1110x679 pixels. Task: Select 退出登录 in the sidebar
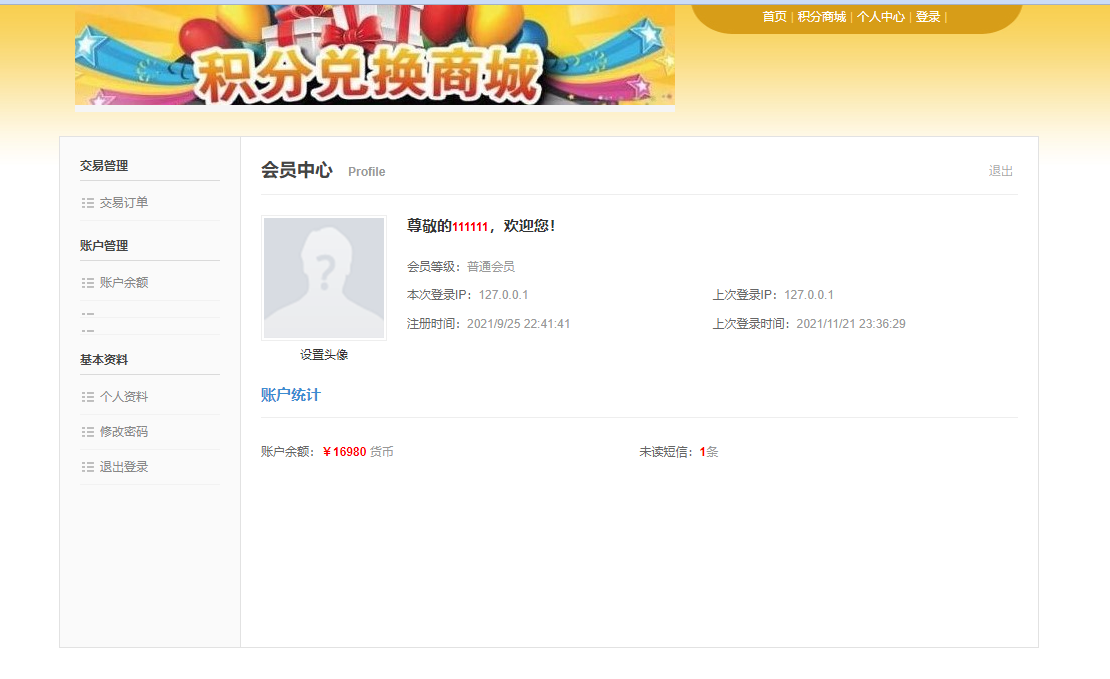123,467
